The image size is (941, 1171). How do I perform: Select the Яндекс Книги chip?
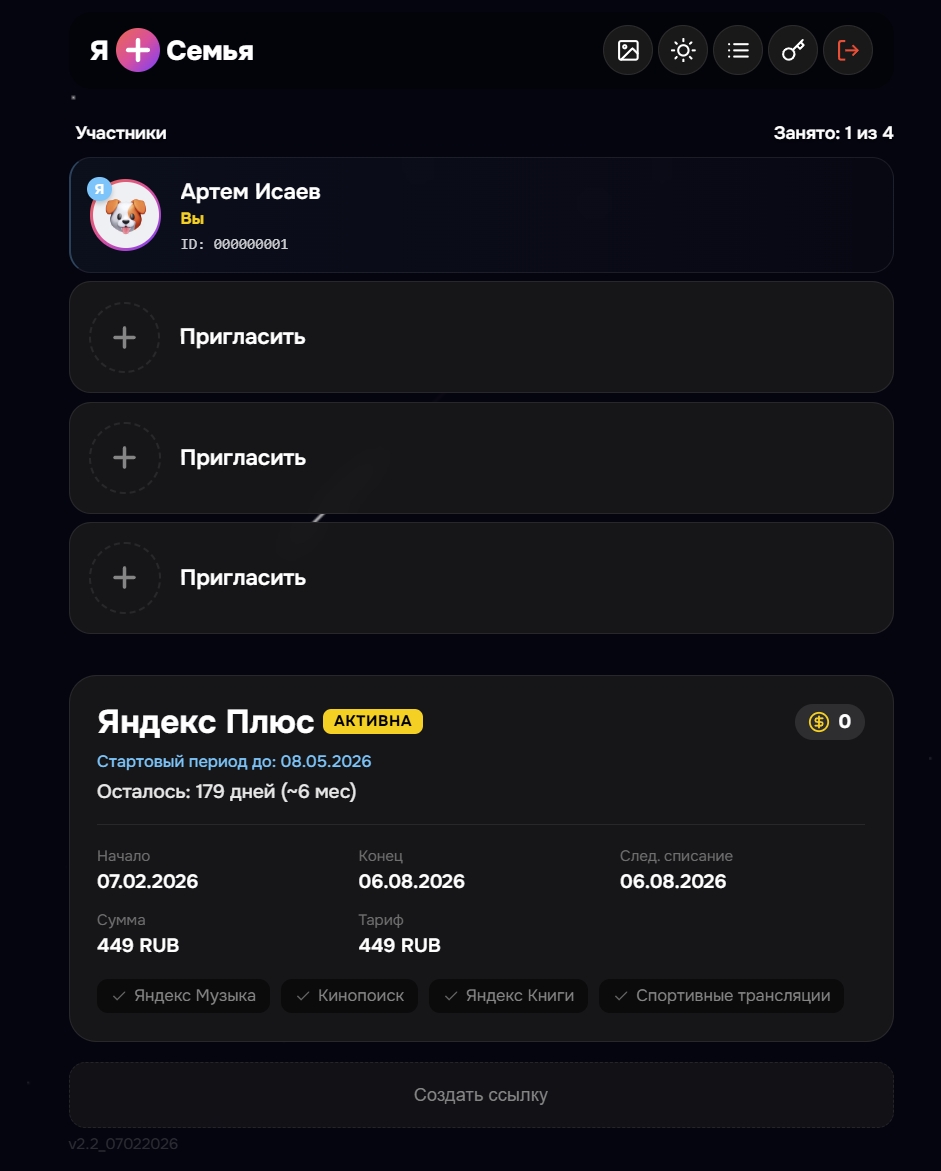click(x=508, y=996)
